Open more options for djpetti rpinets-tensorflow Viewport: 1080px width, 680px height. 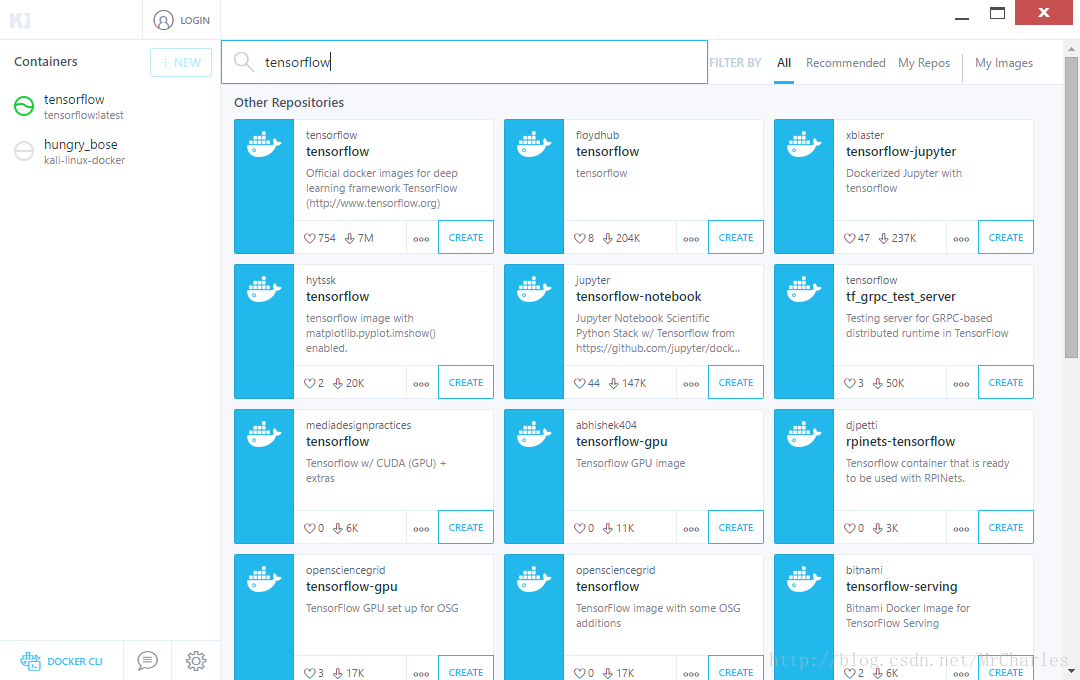point(962,528)
